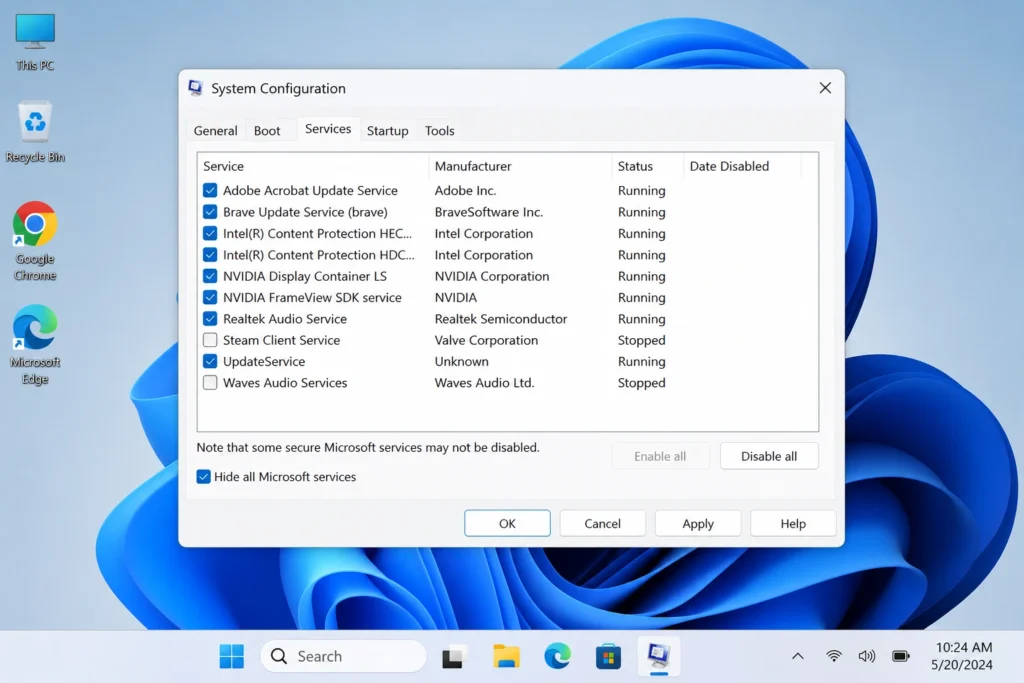Click the taskbar Search box
Viewport: 1024px width, 683px height.
[x=344, y=656]
